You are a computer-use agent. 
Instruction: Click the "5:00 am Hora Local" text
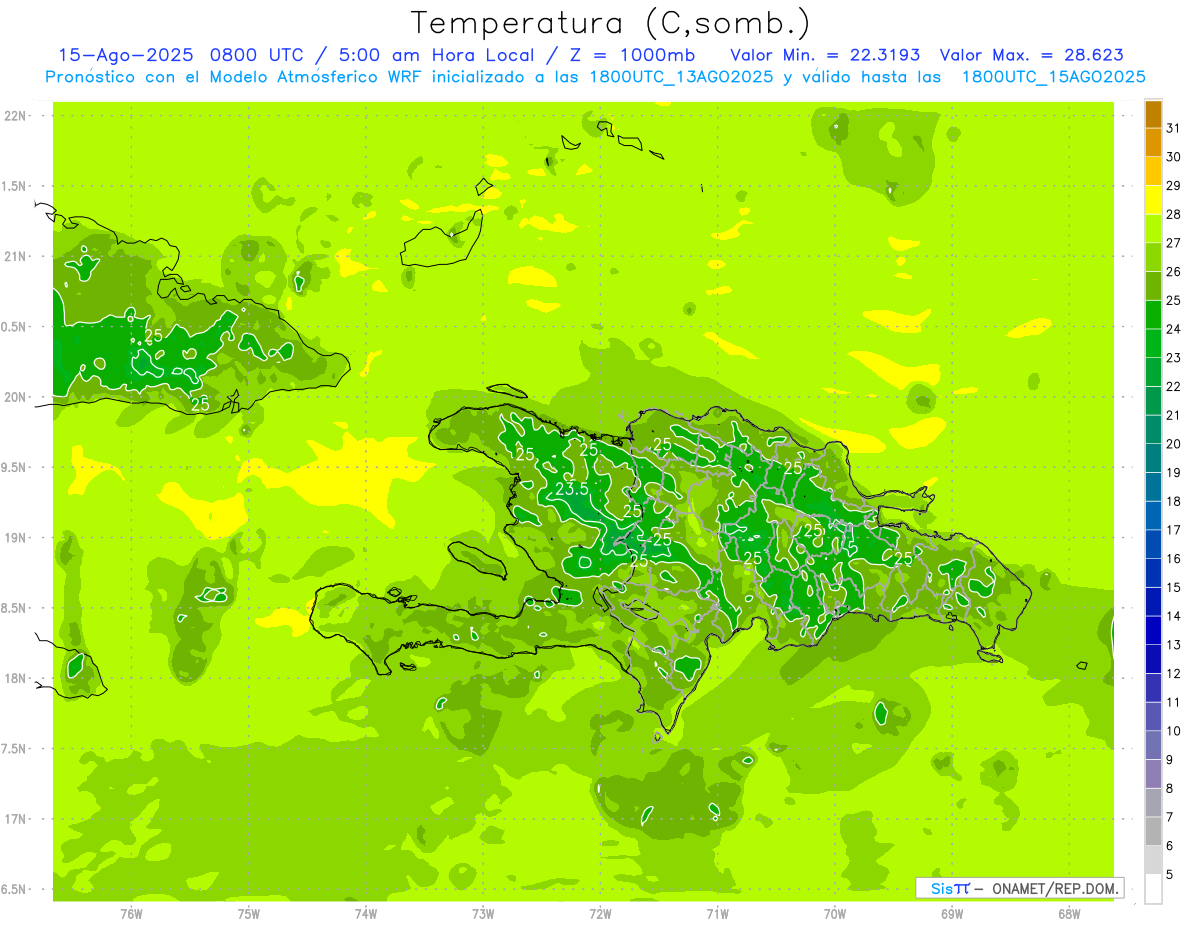[439, 55]
